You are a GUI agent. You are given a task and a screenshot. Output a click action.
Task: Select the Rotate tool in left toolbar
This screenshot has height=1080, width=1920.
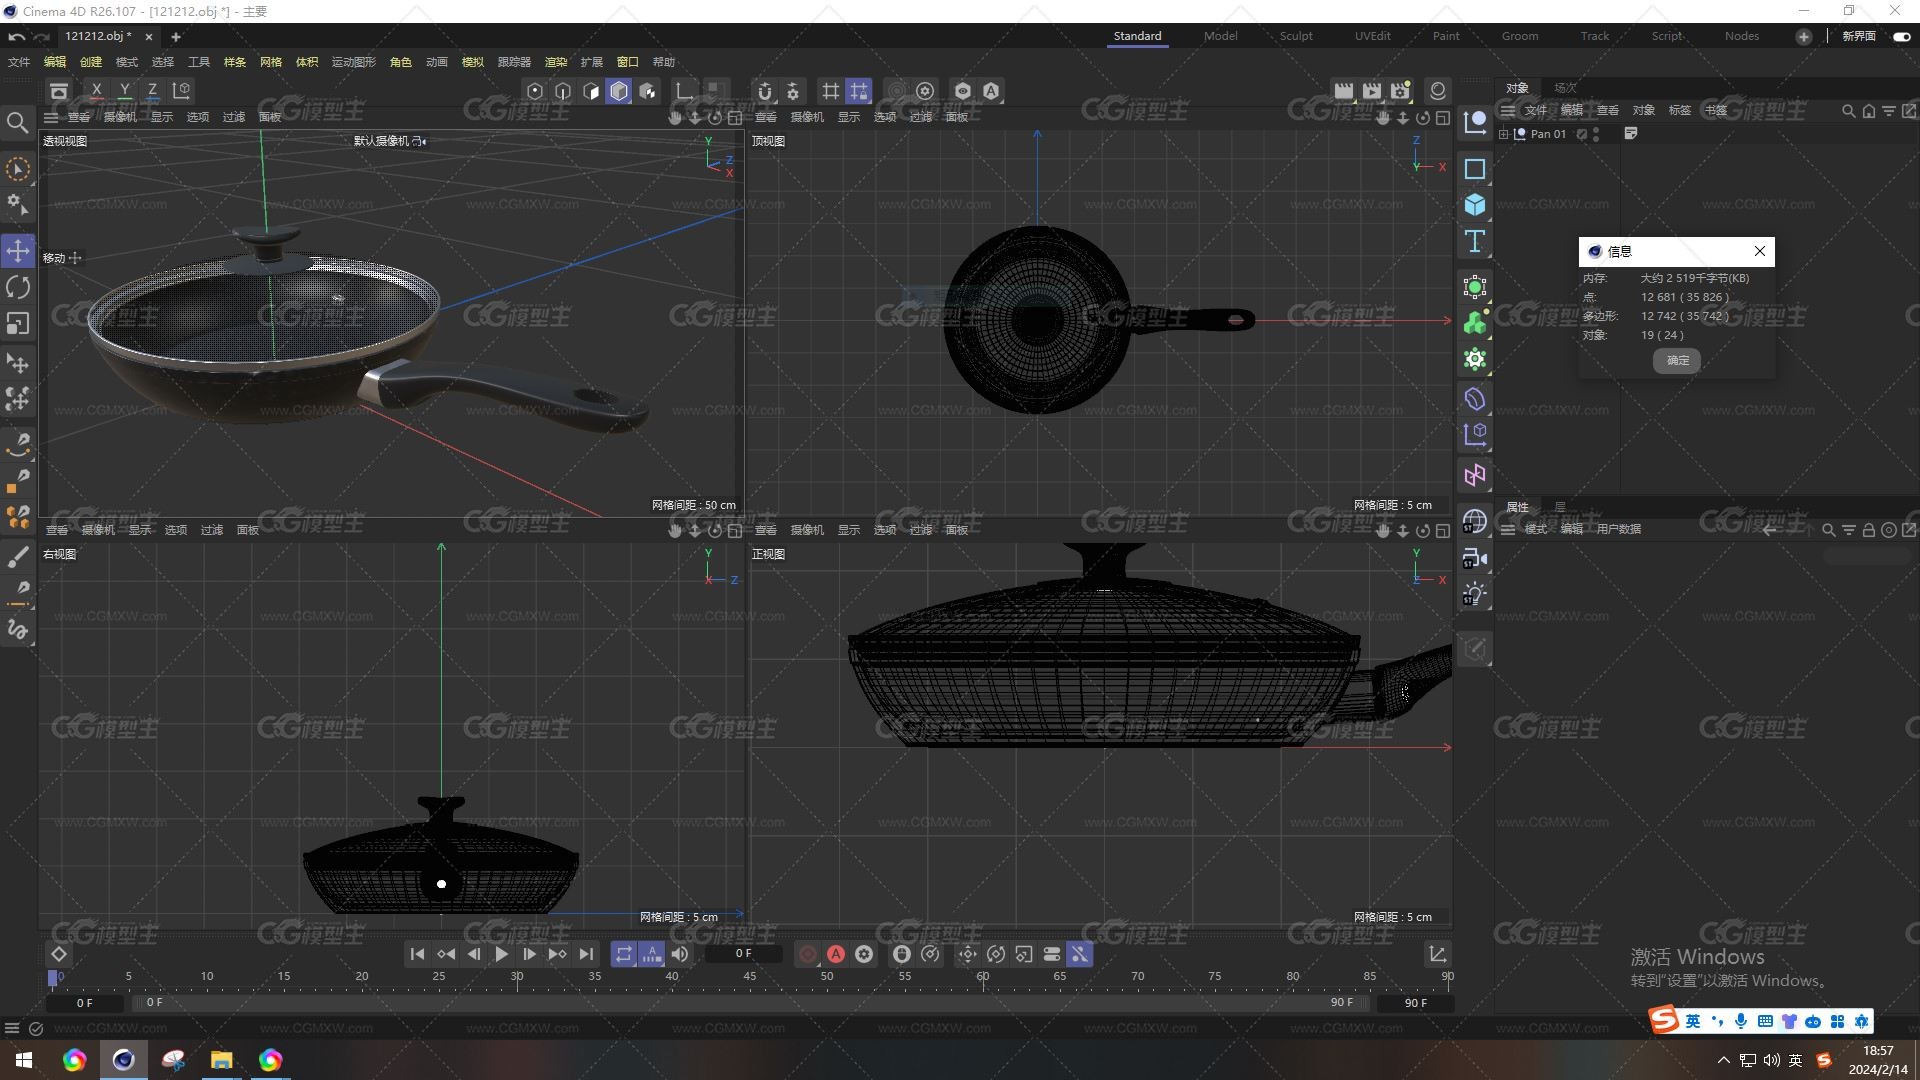point(18,288)
